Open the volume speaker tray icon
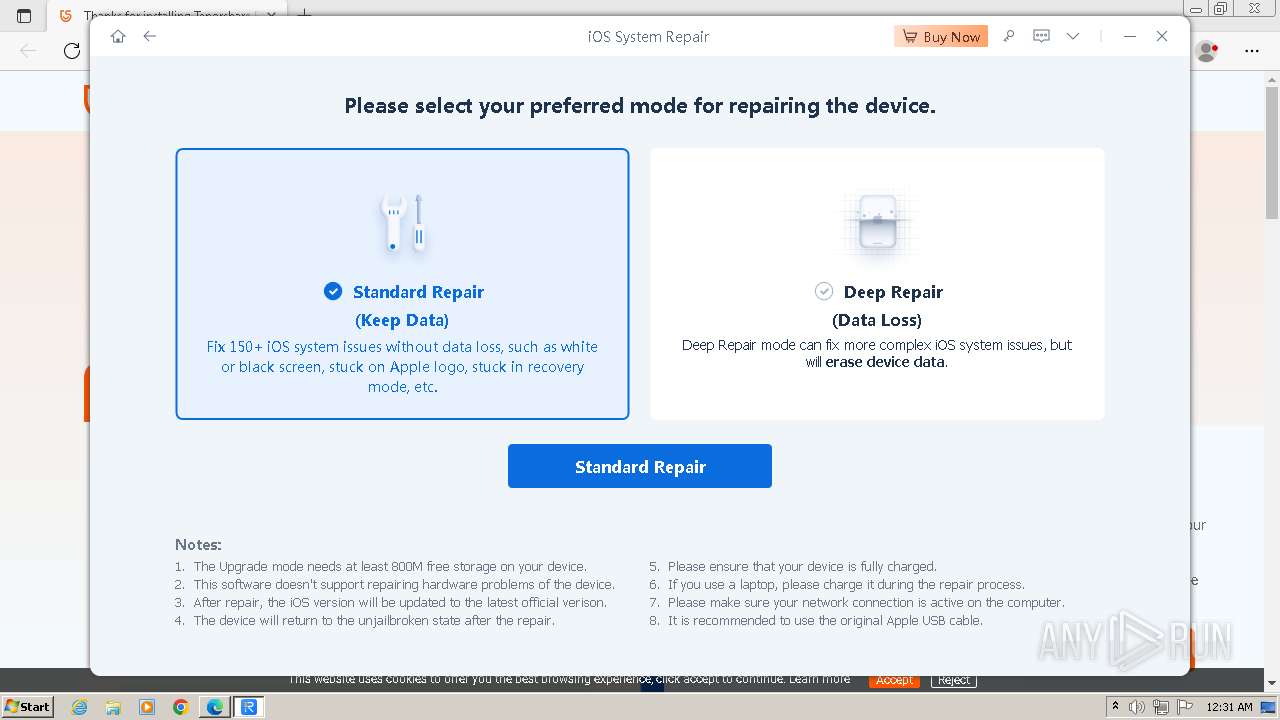Viewport: 1280px width, 720px height. [x=1137, y=707]
